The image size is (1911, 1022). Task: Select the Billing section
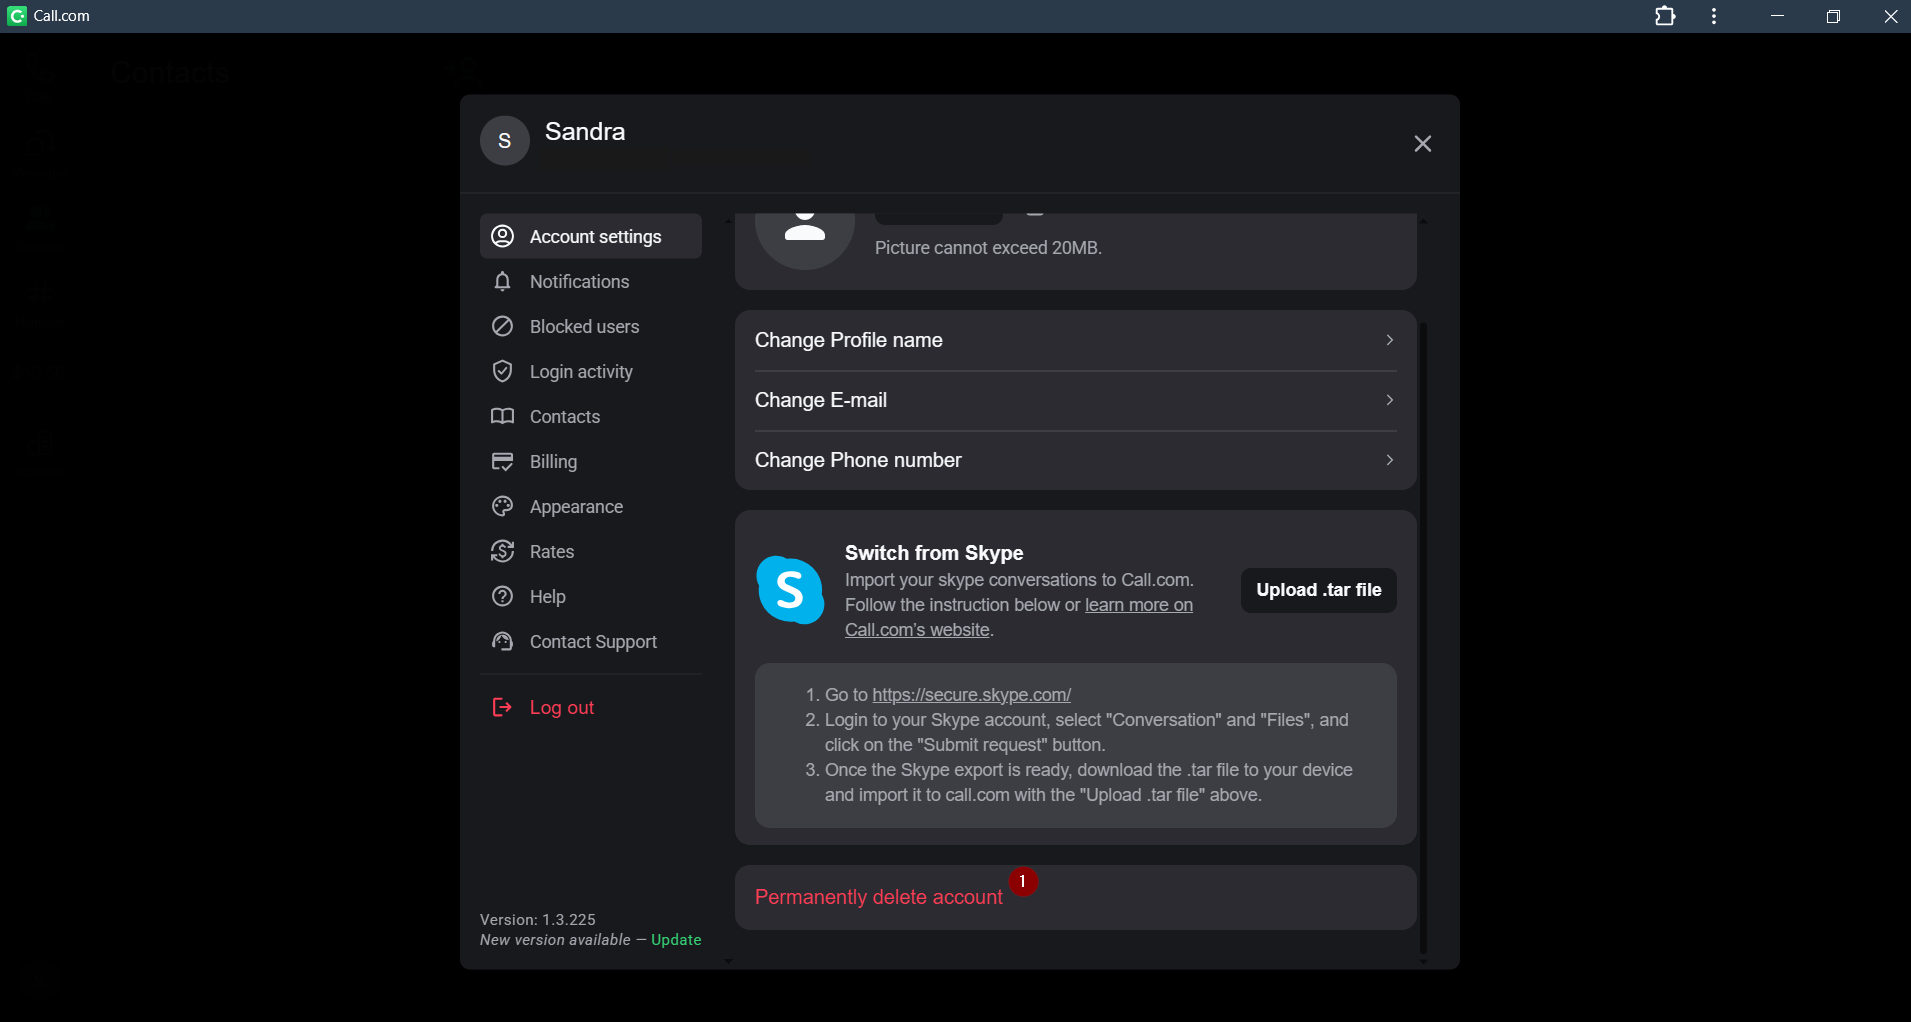coord(591,461)
